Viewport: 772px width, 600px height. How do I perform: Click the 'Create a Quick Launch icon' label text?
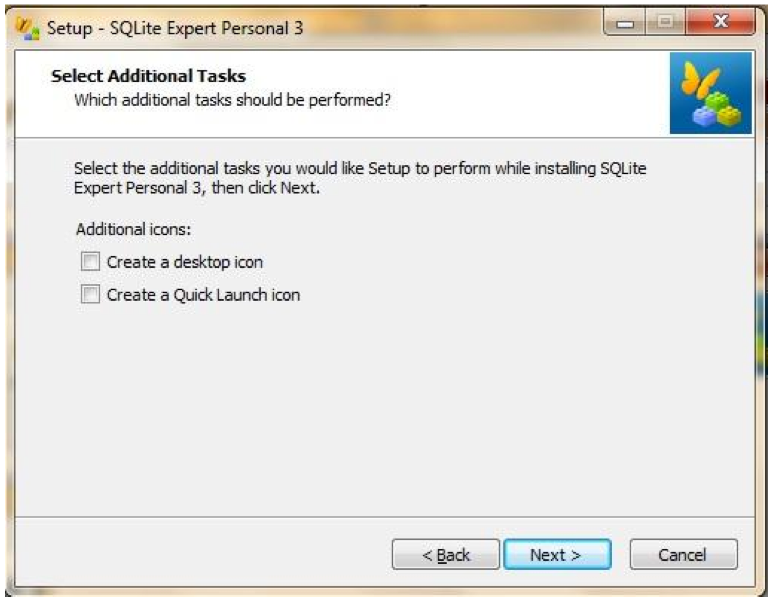point(203,295)
